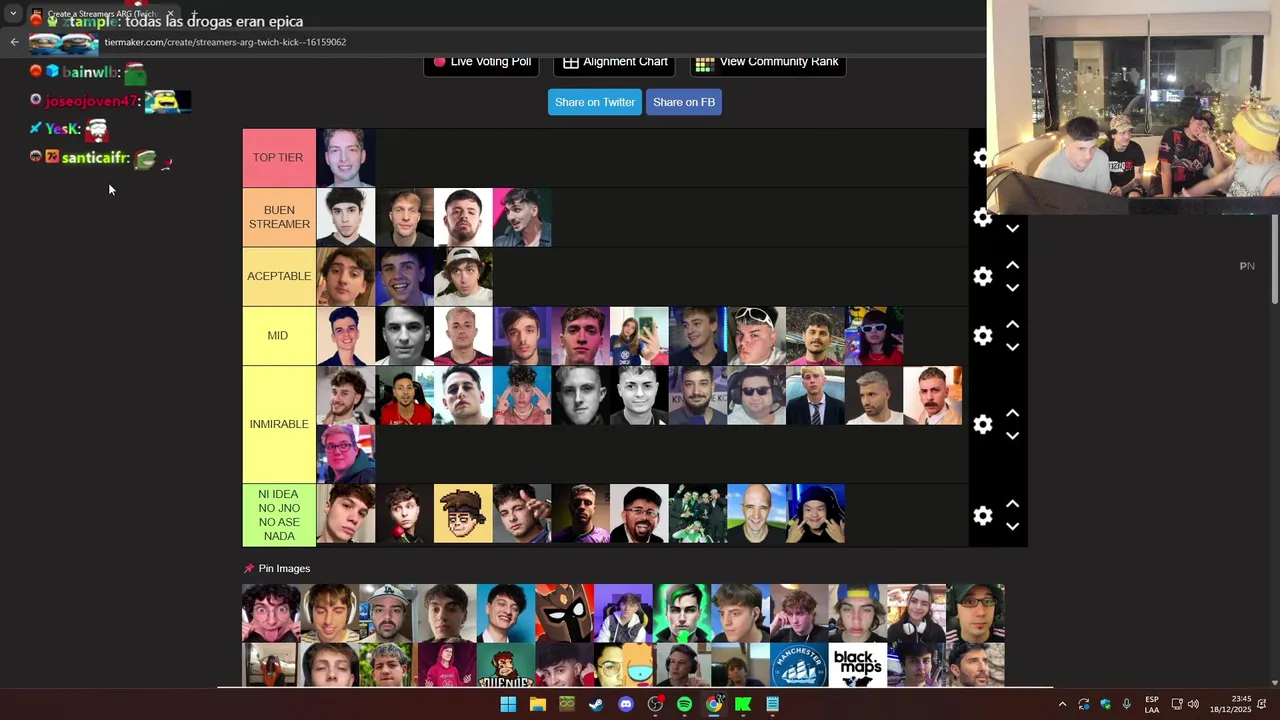Click the Share on FB button
The height and width of the screenshot is (720, 1280).
(x=684, y=102)
